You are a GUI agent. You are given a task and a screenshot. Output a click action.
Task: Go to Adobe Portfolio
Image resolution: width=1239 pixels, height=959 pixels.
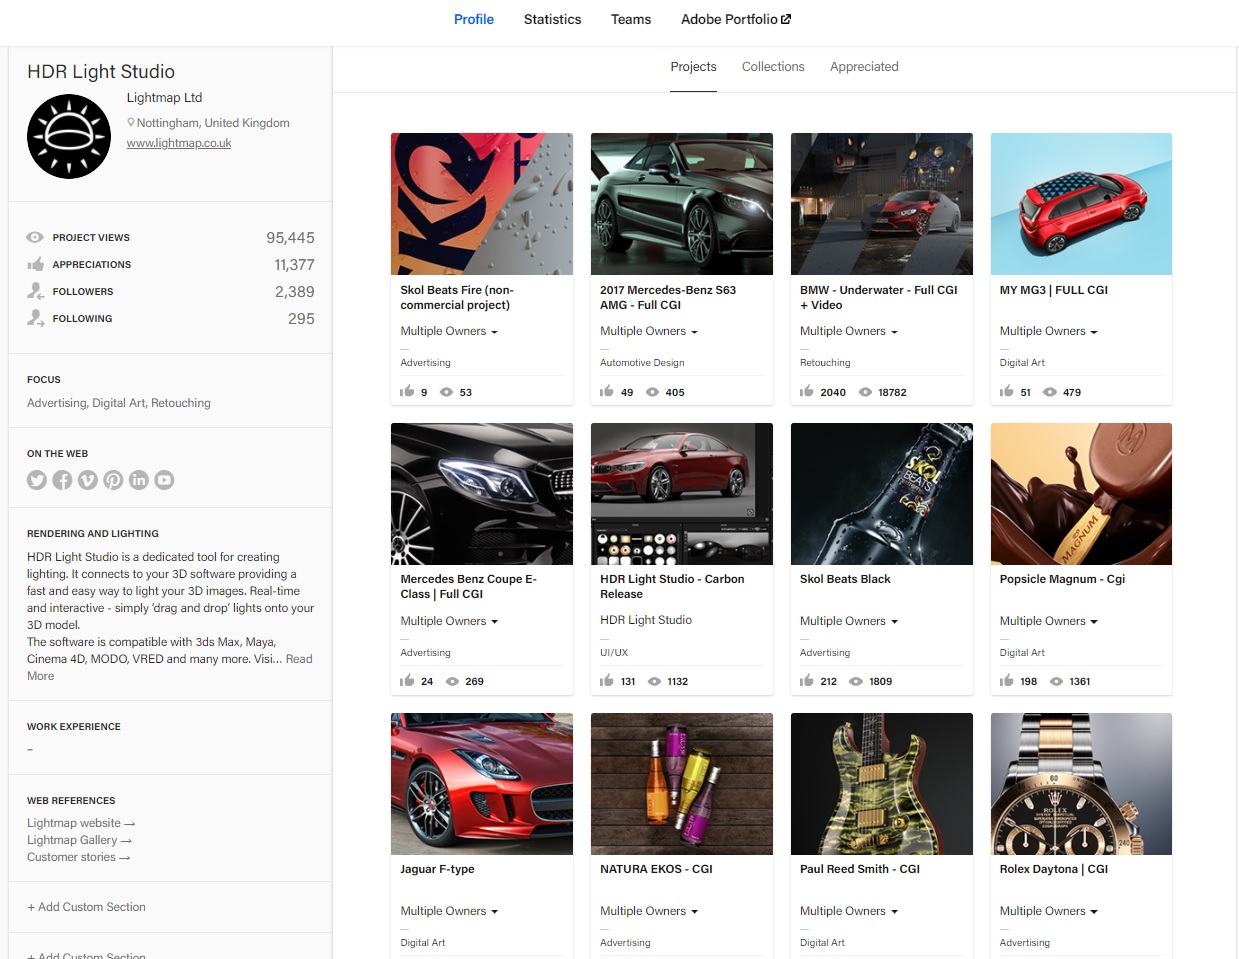736,19
